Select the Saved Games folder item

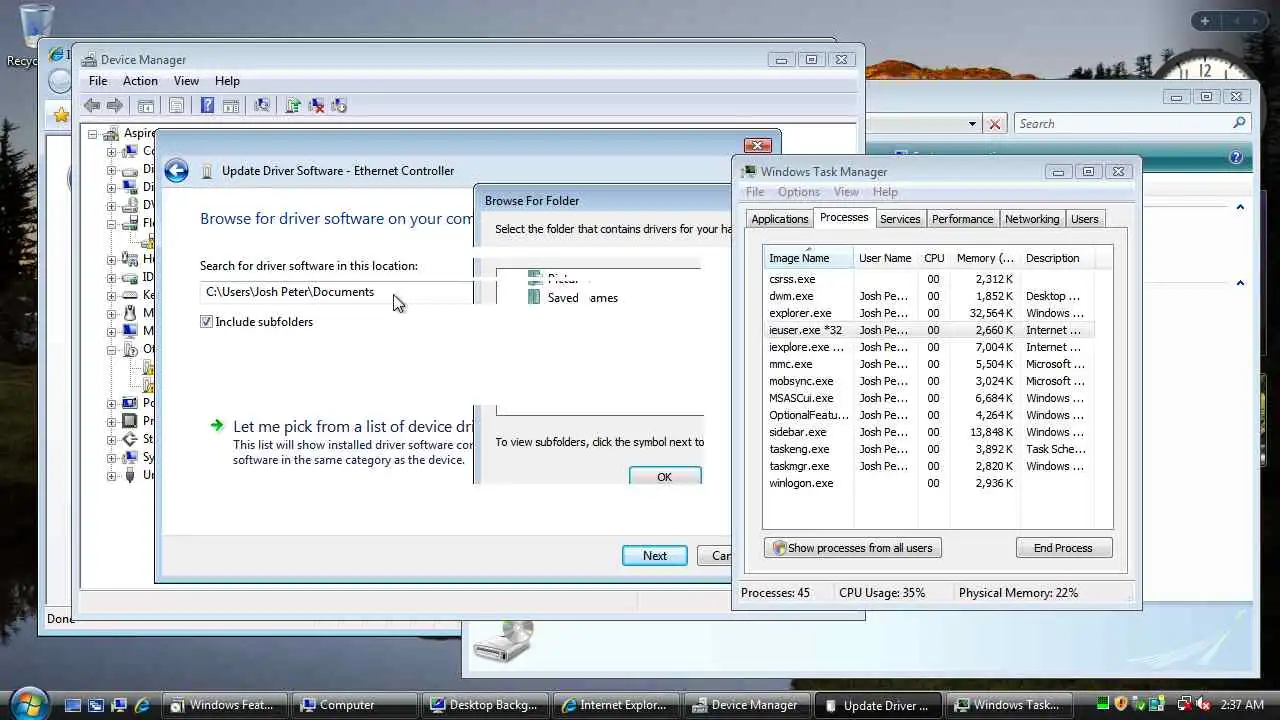574,298
